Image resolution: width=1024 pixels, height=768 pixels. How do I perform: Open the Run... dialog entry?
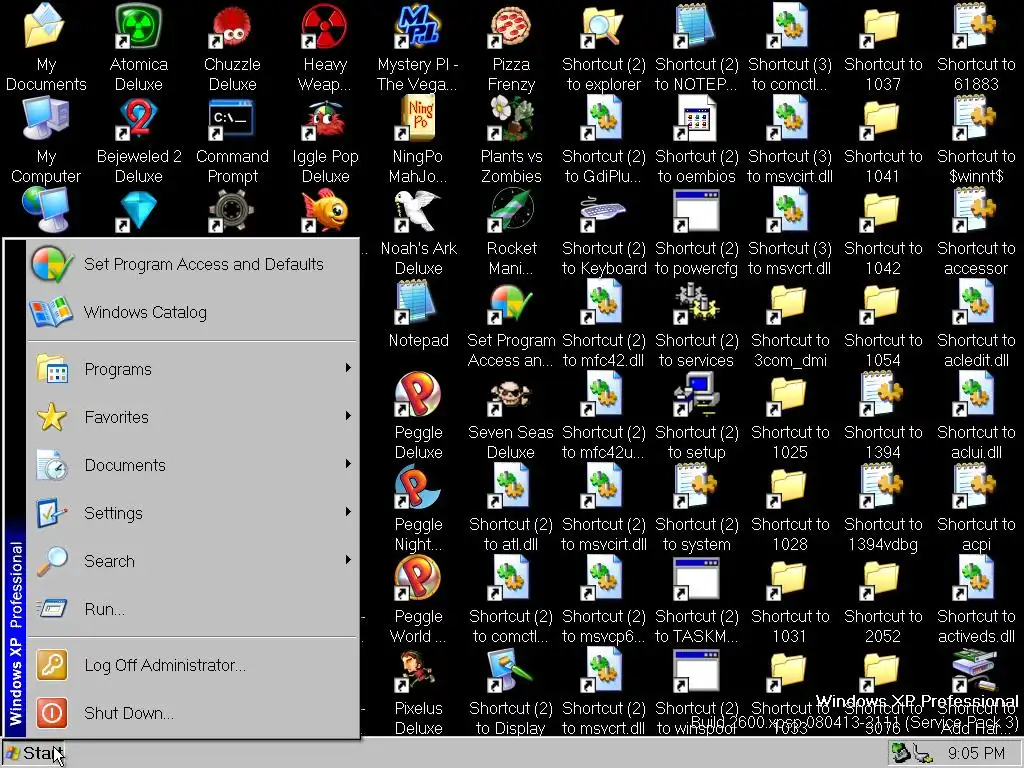(193, 609)
